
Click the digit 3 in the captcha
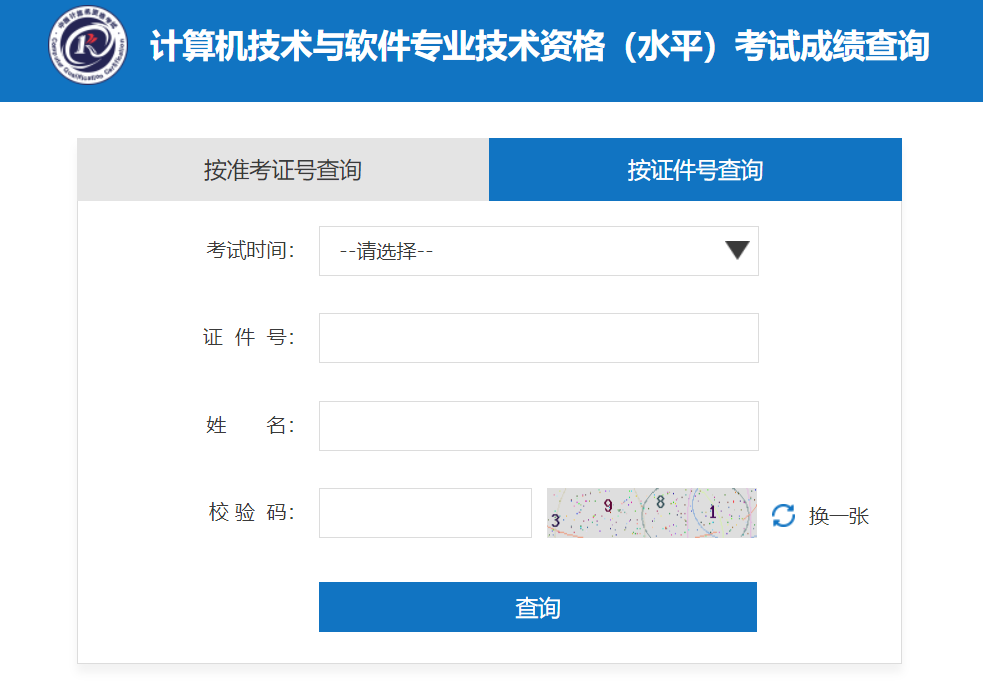click(555, 520)
